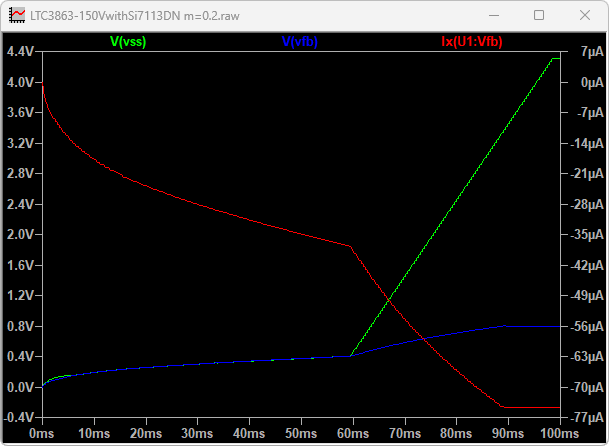The image size is (609, 446).
Task: Select the V(vfb) trace label
Action: coord(299,41)
